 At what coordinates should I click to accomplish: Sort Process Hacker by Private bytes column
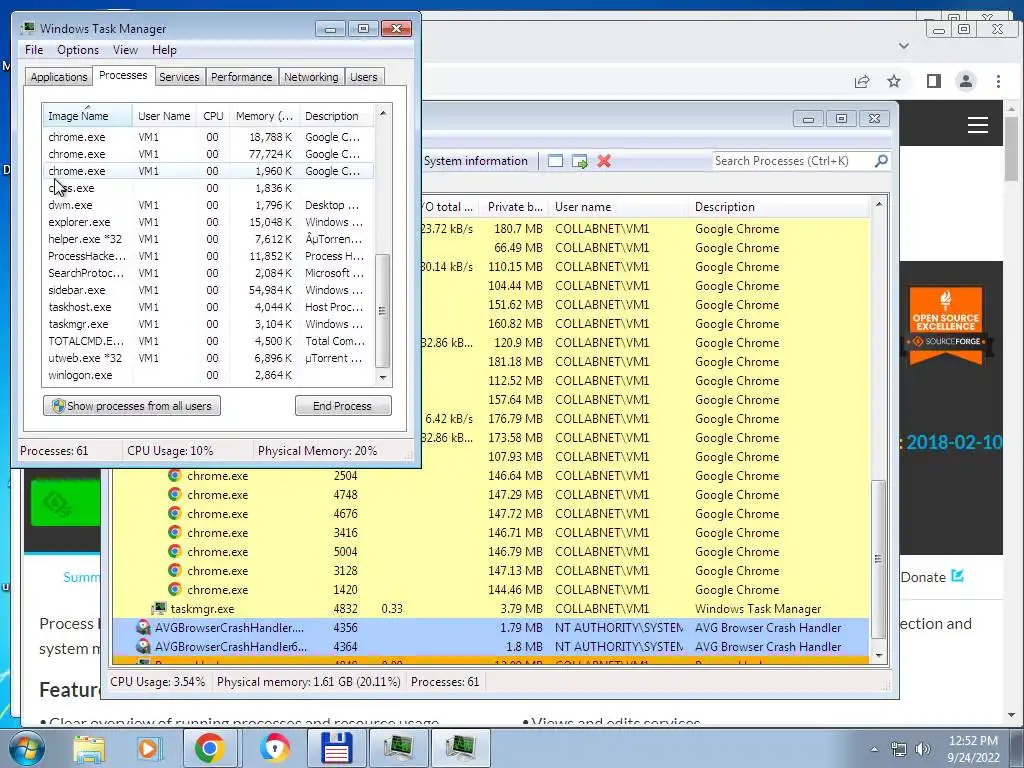[x=515, y=207]
